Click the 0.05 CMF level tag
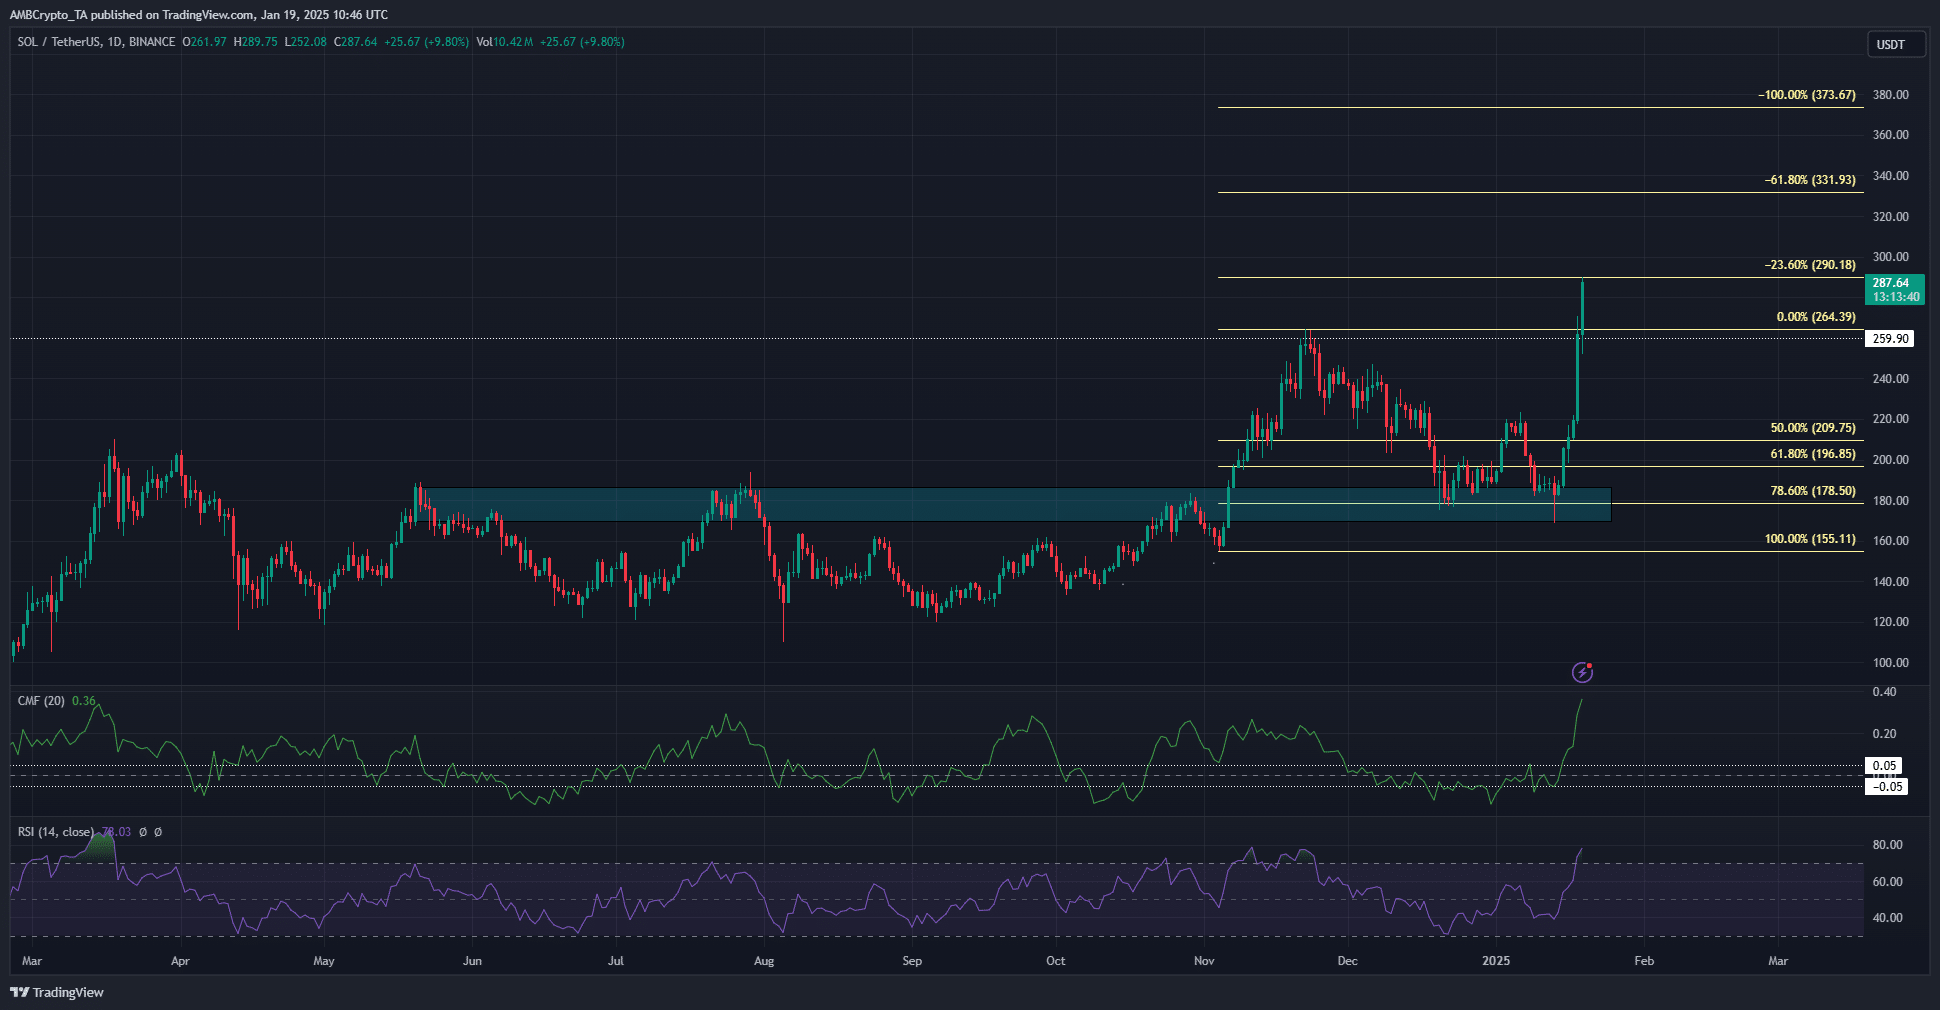Screen dimensions: 1940x1010 [1885, 766]
